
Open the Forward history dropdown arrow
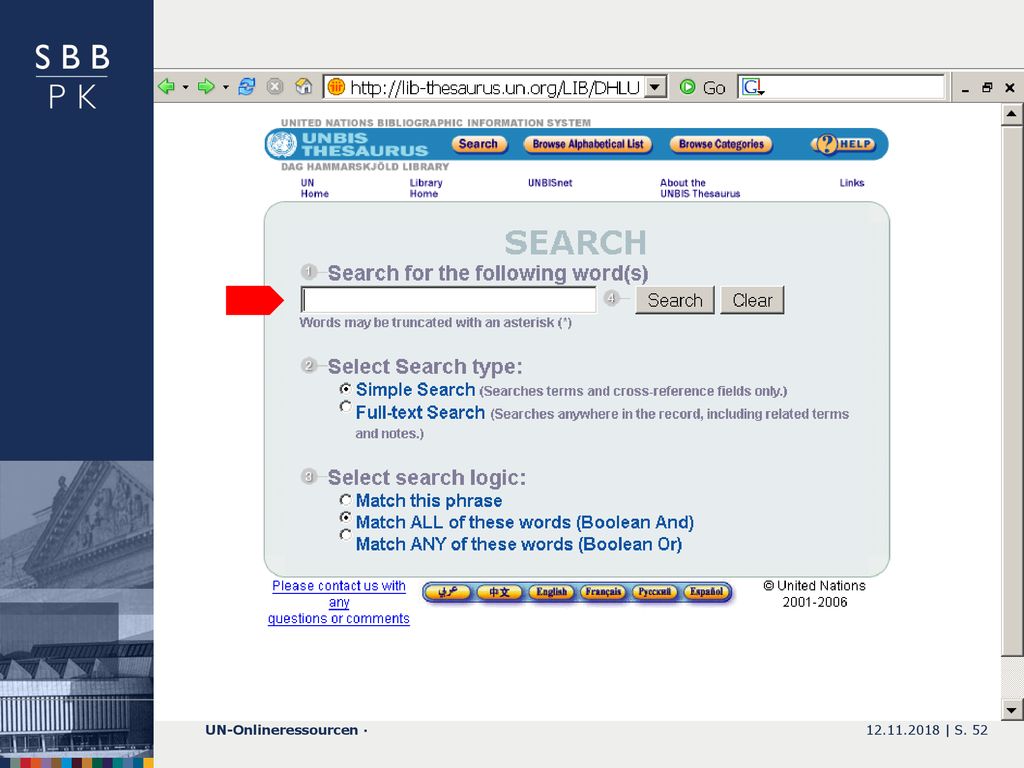point(225,87)
